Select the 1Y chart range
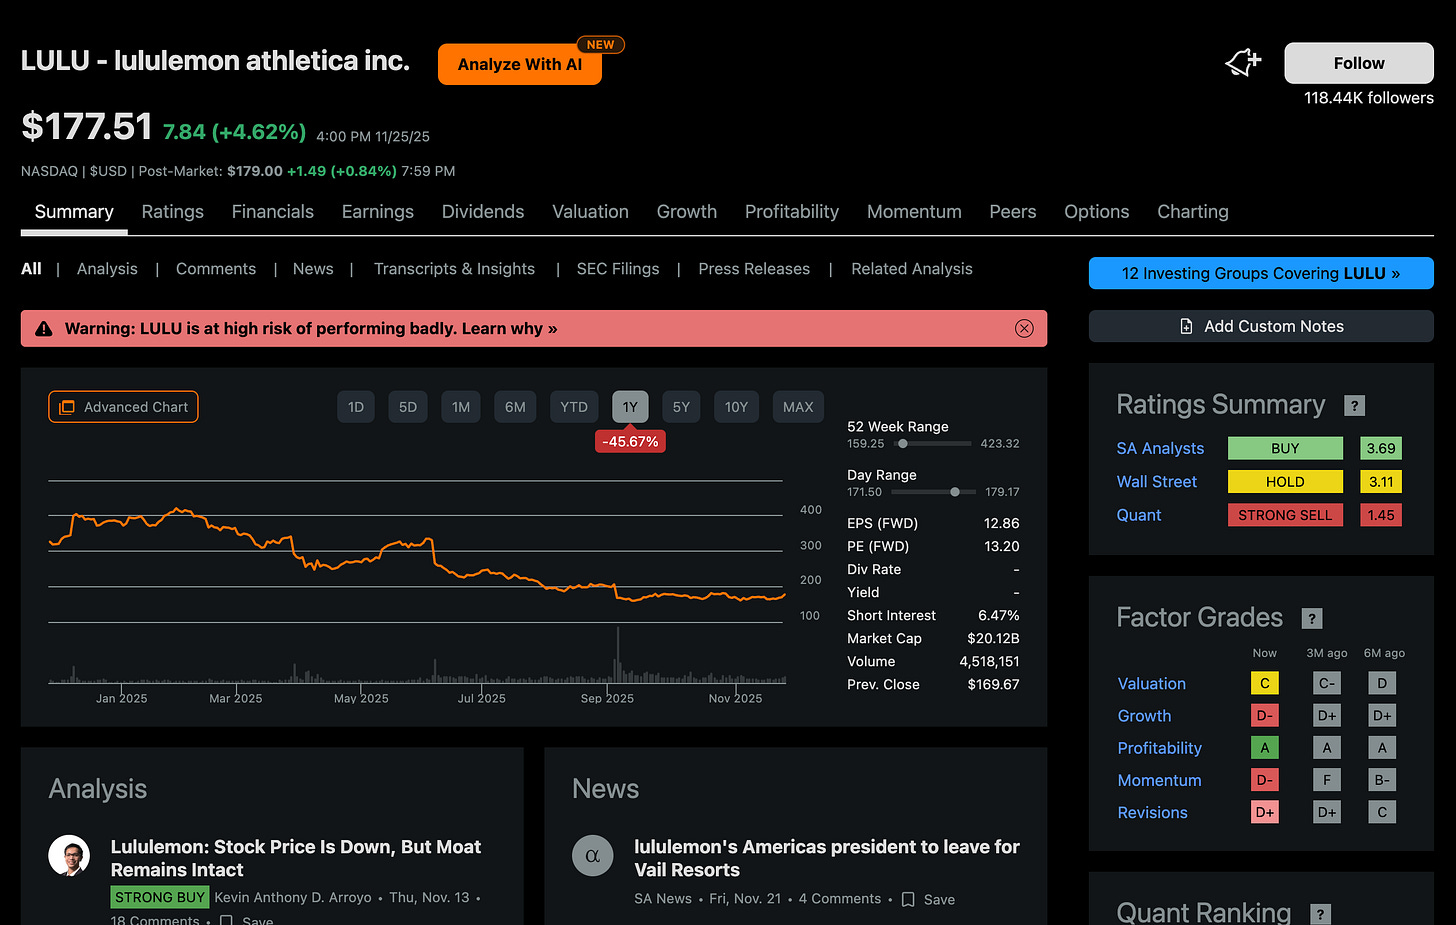Image resolution: width=1456 pixels, height=925 pixels. point(630,407)
